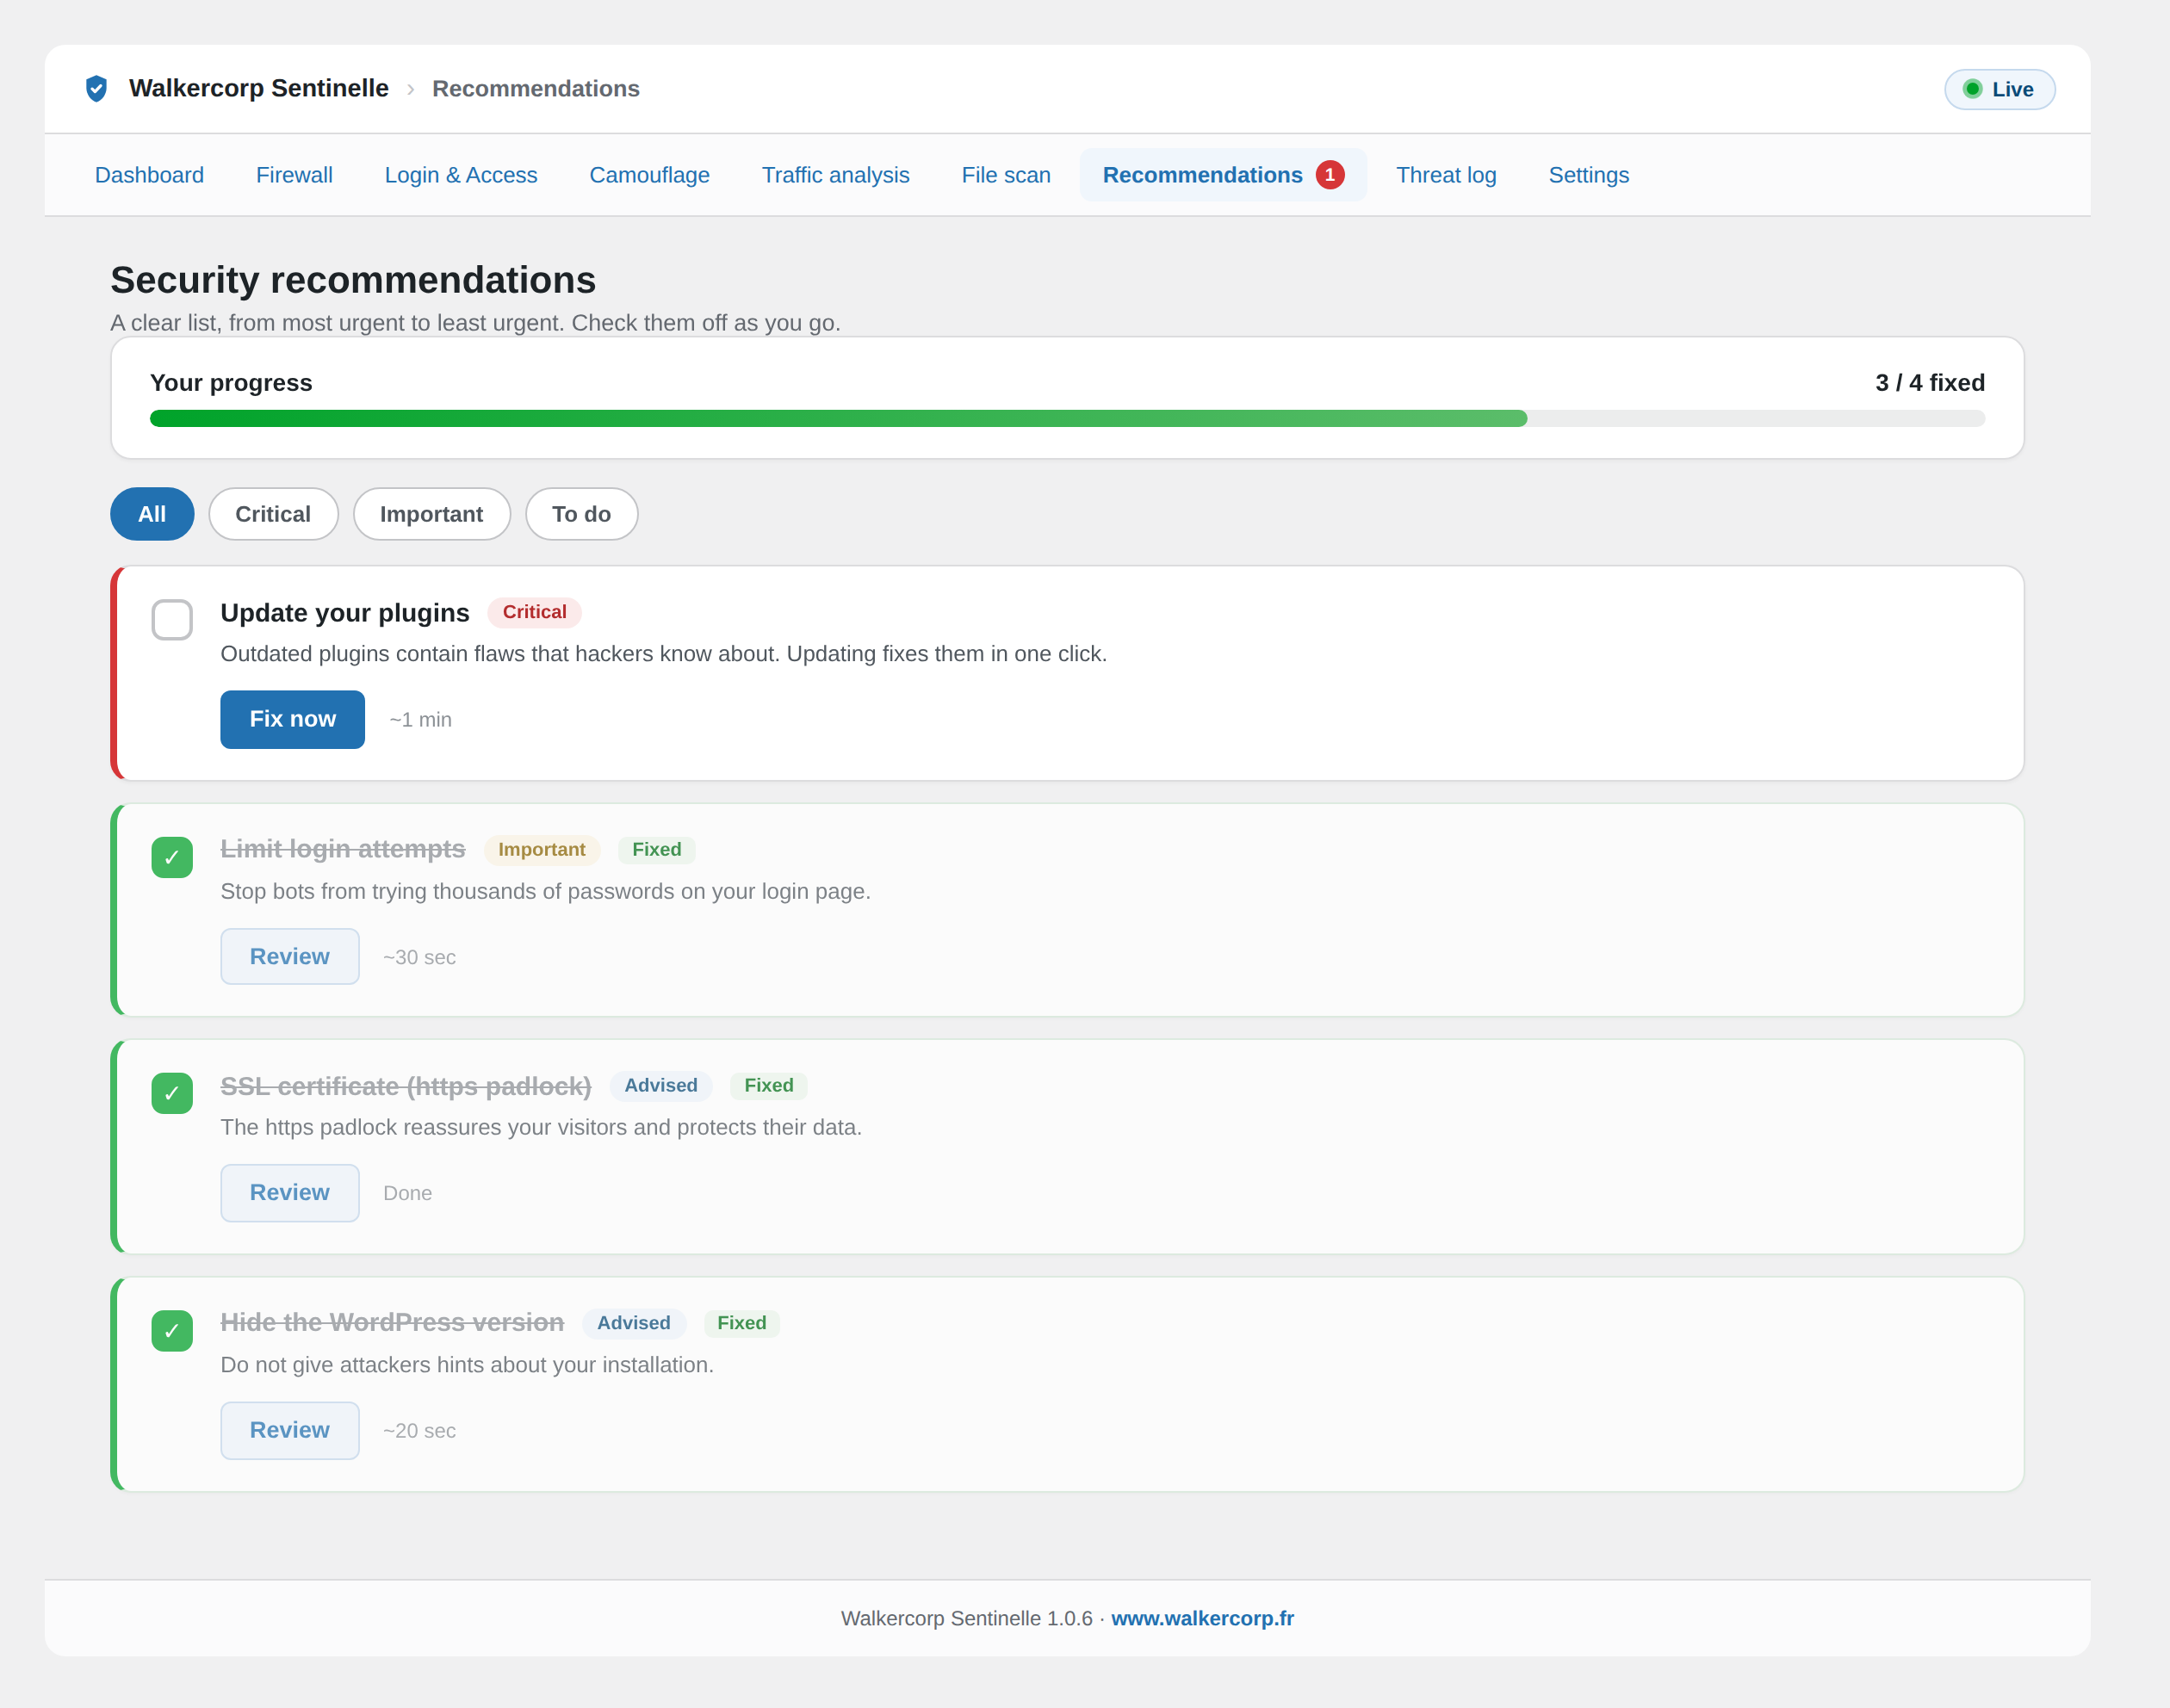
Task: Open the Traffic analysis tab
Action: [x=835, y=175]
